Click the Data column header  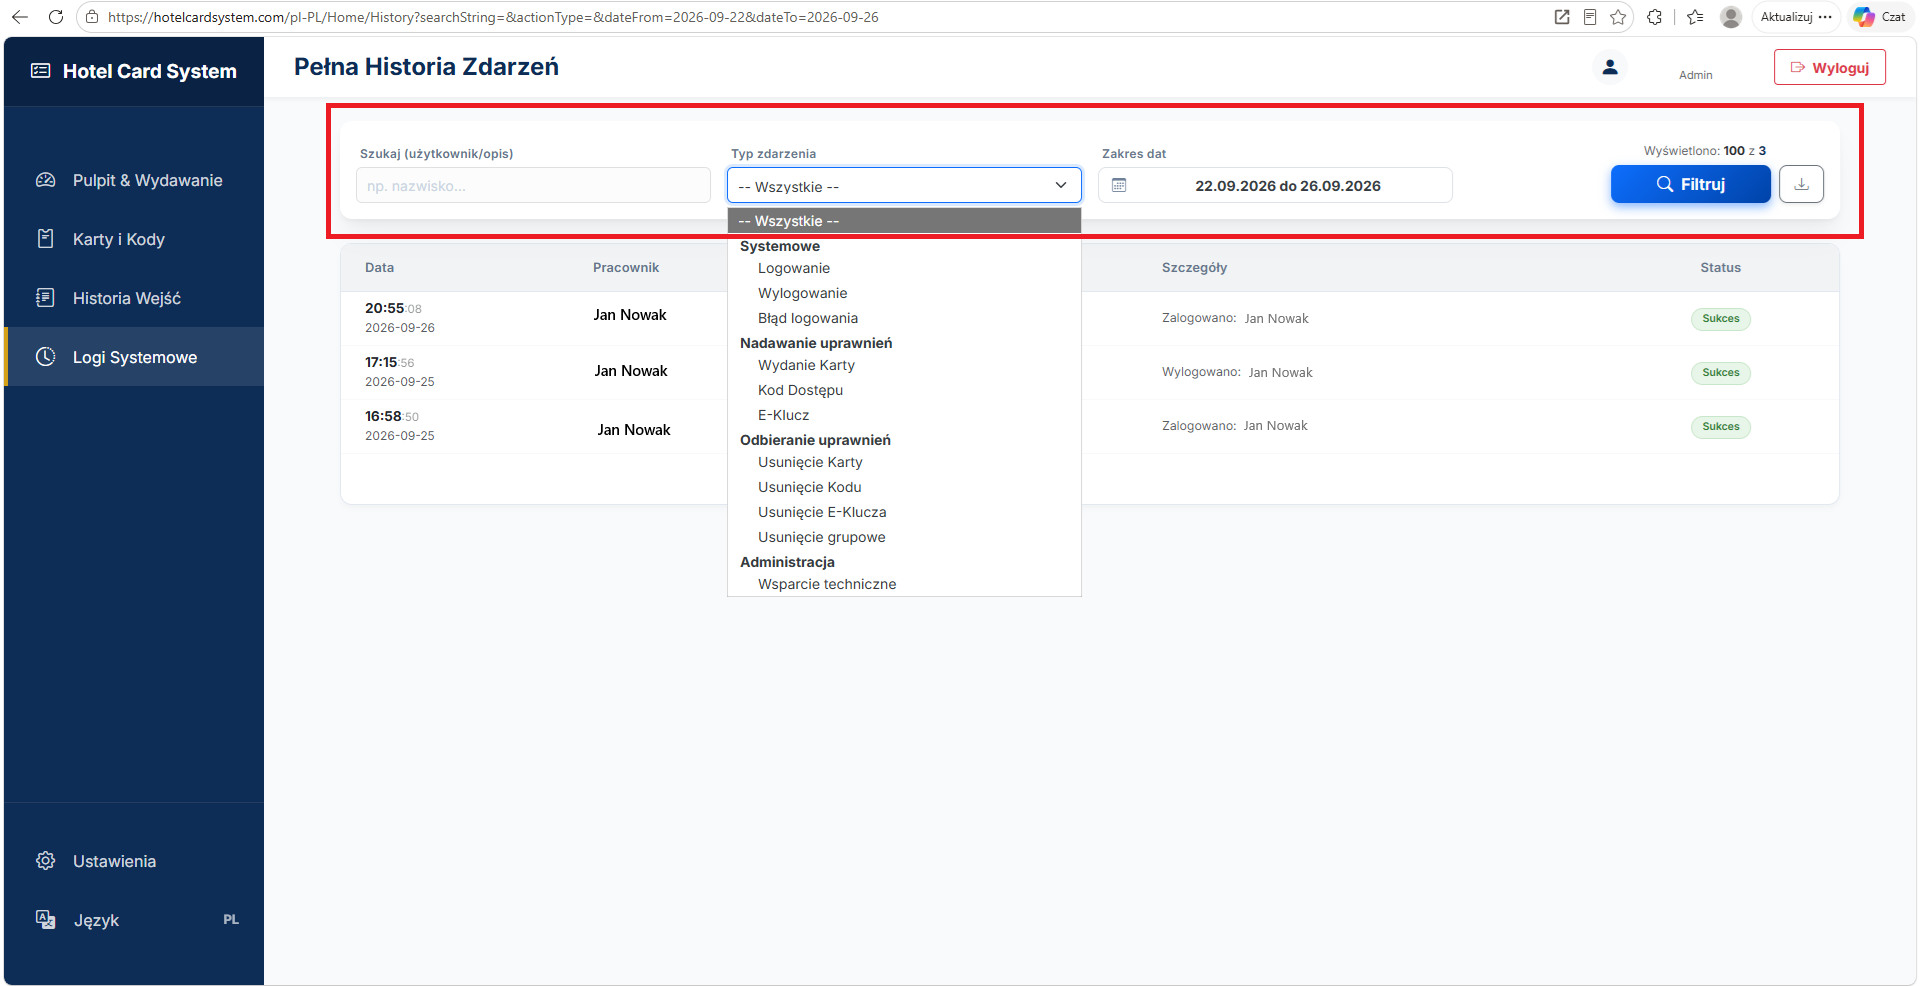tap(379, 268)
